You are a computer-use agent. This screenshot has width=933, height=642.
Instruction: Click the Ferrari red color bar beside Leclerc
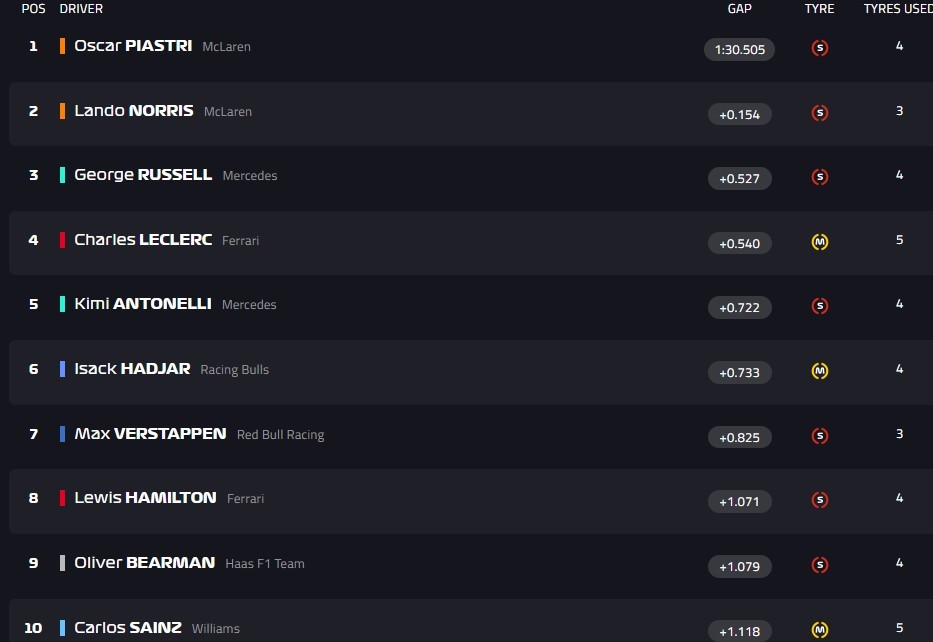tap(63, 240)
